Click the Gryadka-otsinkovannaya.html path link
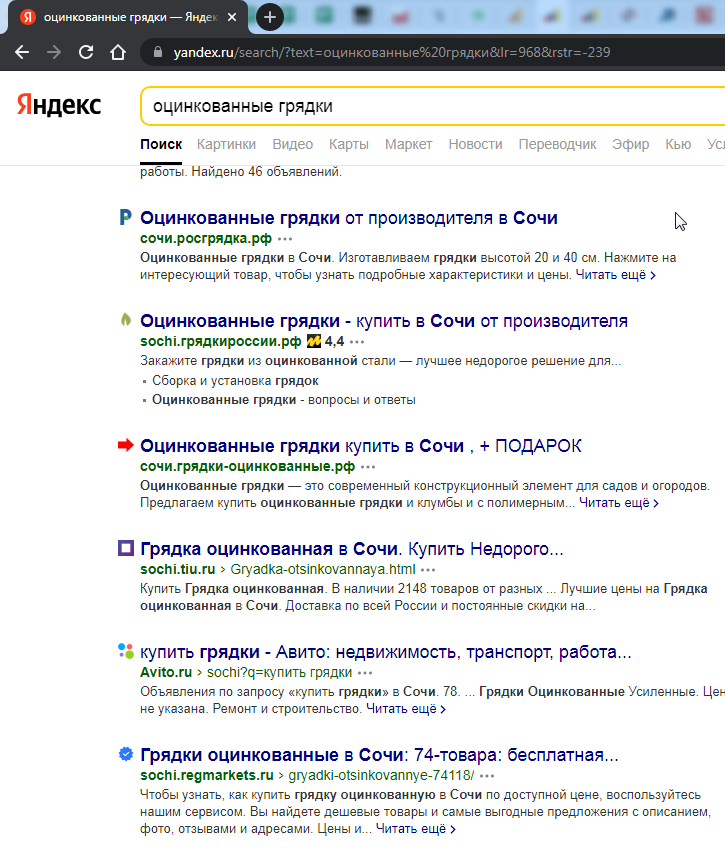Screen dimensions: 725x855 tap(323, 569)
